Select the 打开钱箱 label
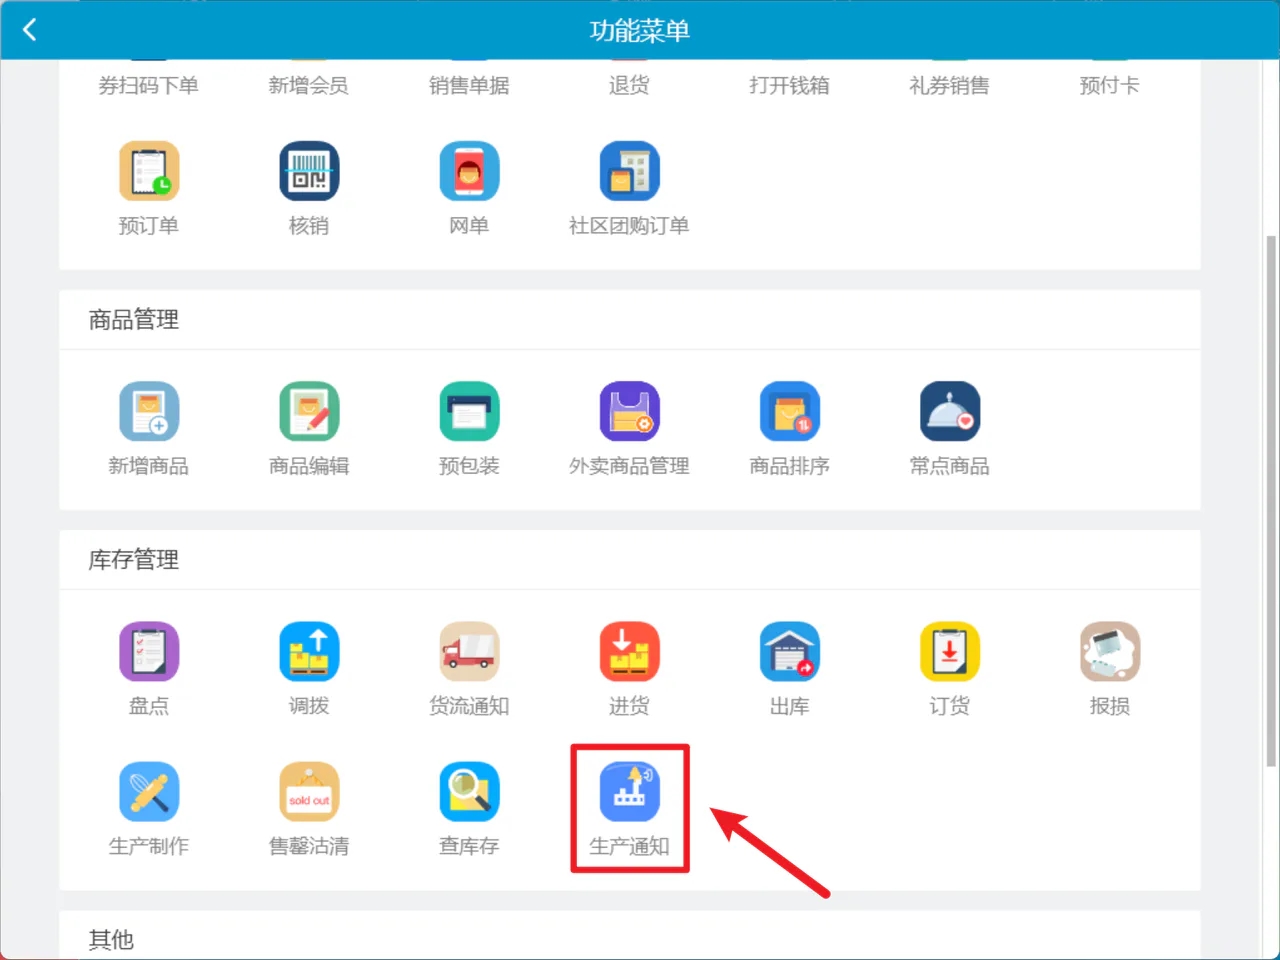The image size is (1280, 960). [x=789, y=86]
